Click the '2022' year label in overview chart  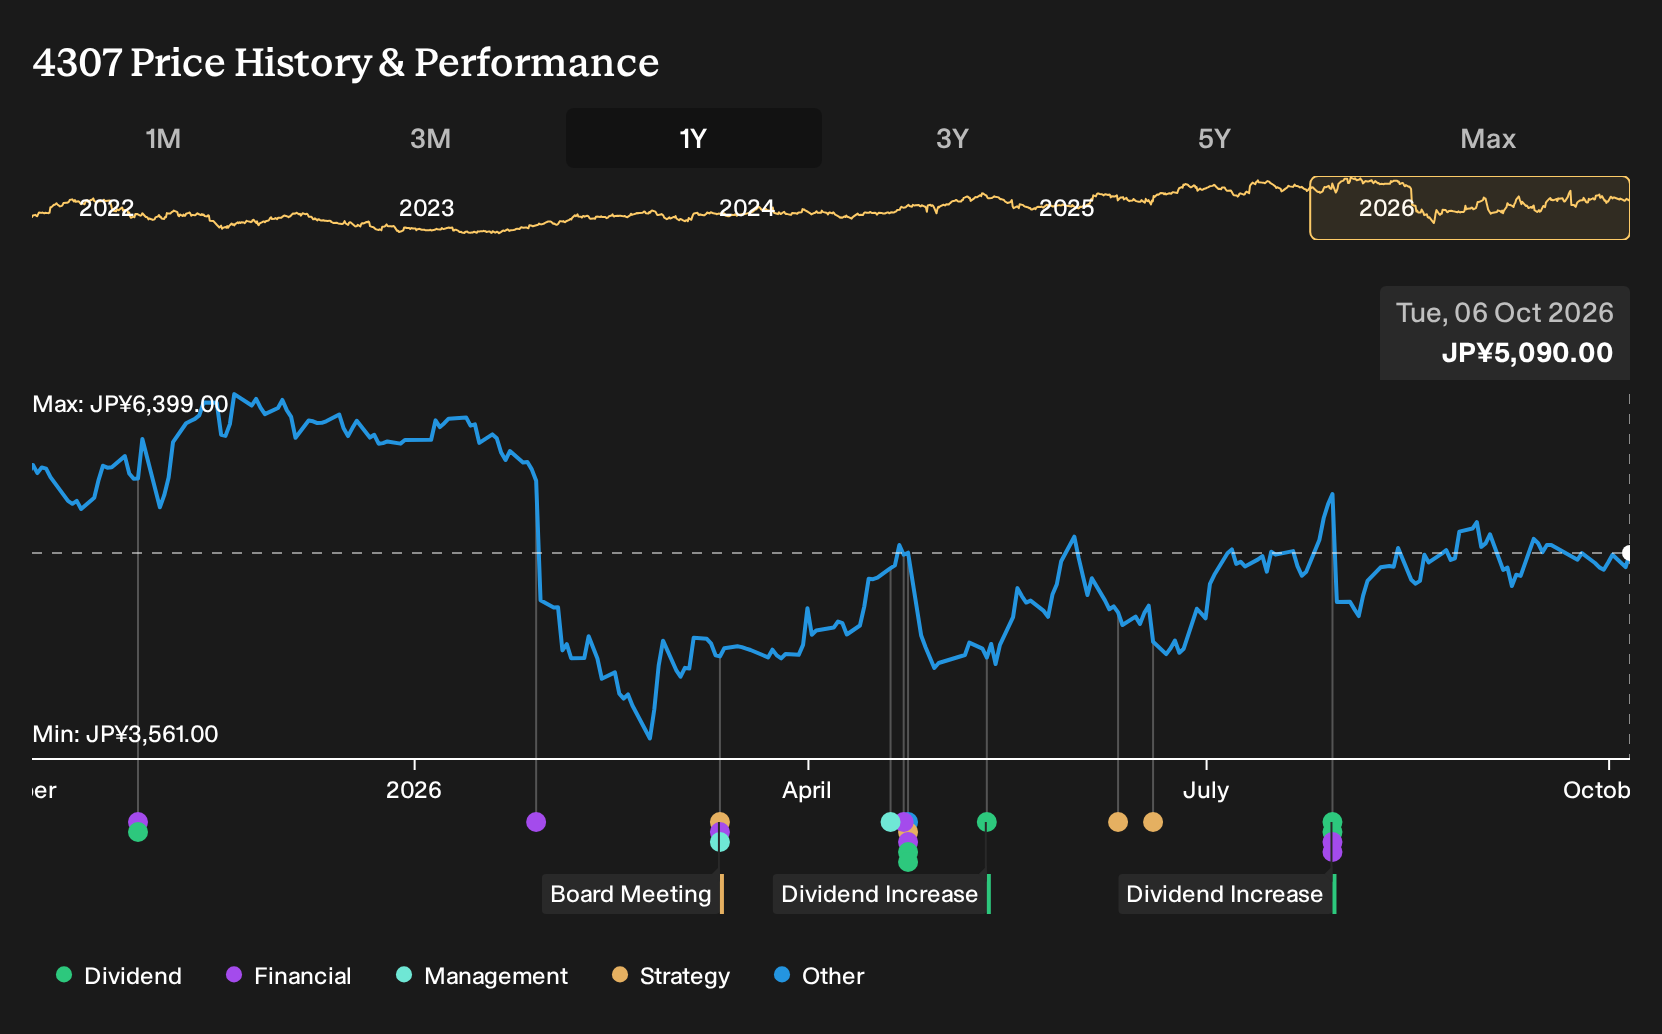(x=106, y=208)
